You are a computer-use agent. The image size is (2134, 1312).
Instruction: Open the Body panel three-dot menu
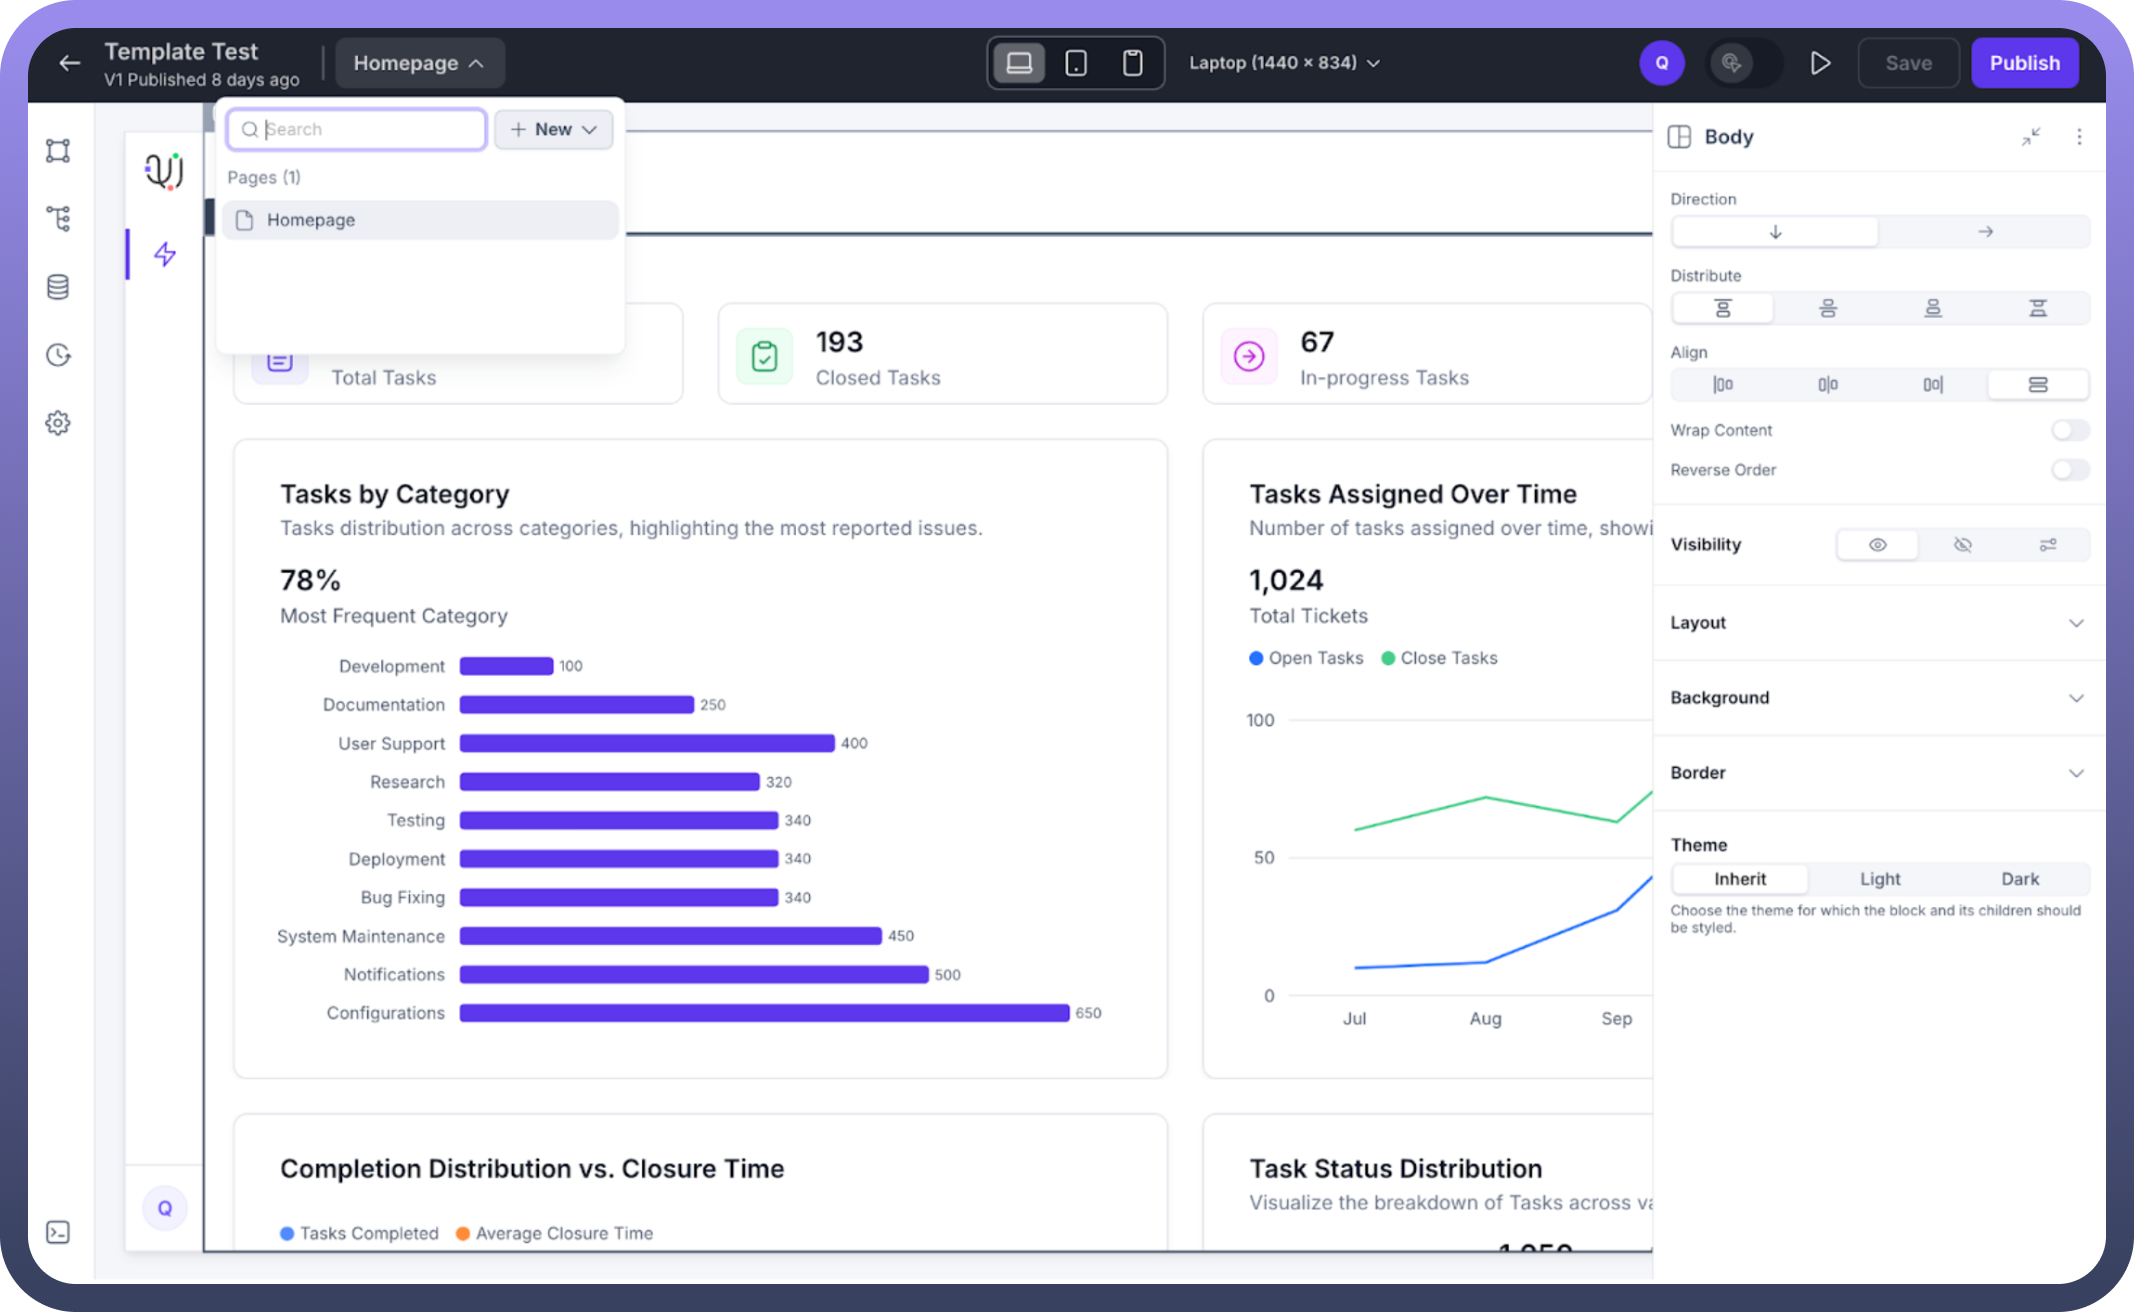2079,137
